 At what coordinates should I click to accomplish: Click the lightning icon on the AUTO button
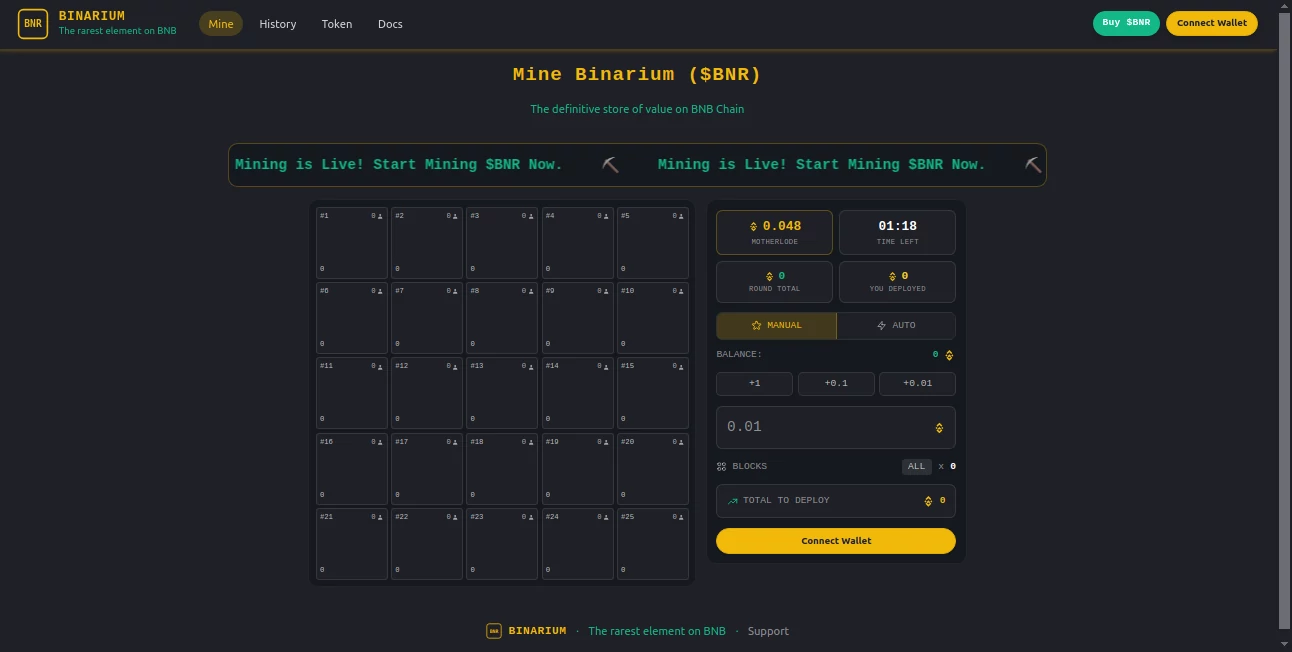tap(879, 325)
